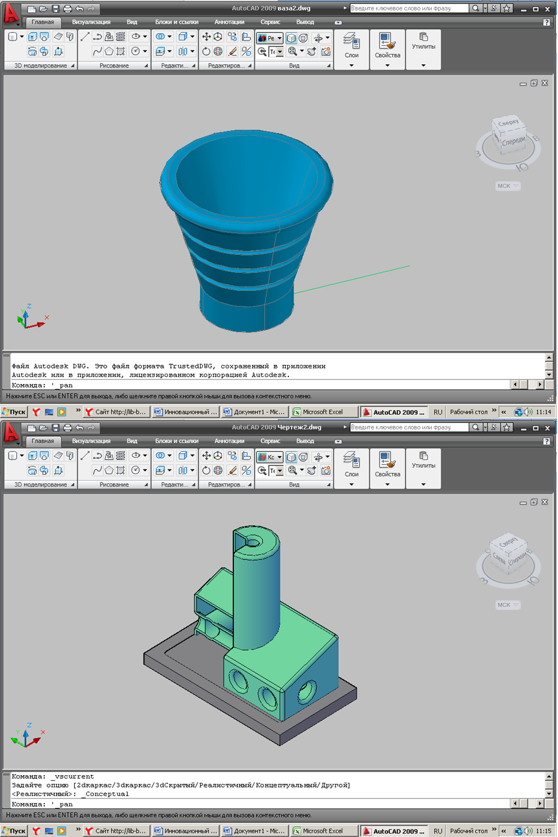
Task: Open Визуализация tab in ваза2.dwg ribbon
Action: pos(91,22)
